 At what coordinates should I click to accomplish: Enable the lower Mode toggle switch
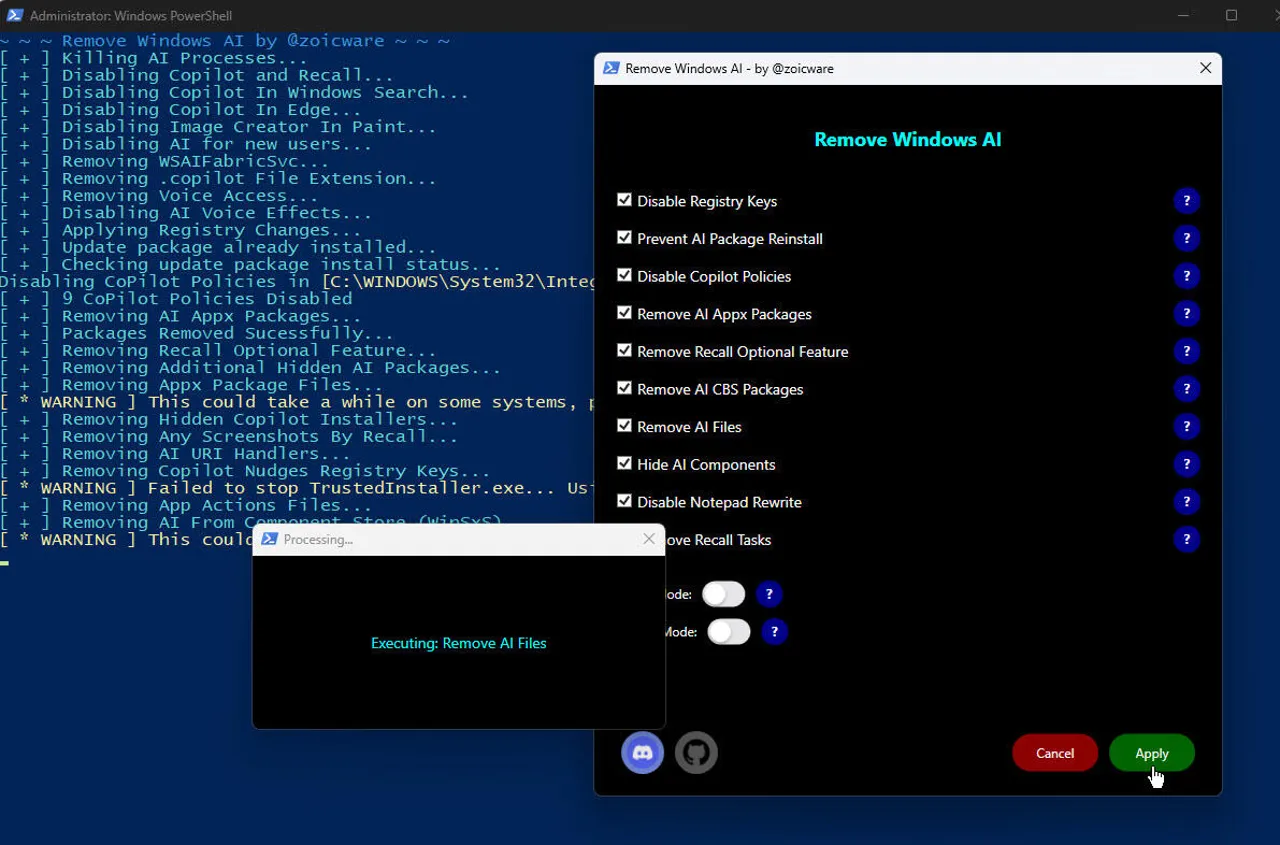coord(729,631)
